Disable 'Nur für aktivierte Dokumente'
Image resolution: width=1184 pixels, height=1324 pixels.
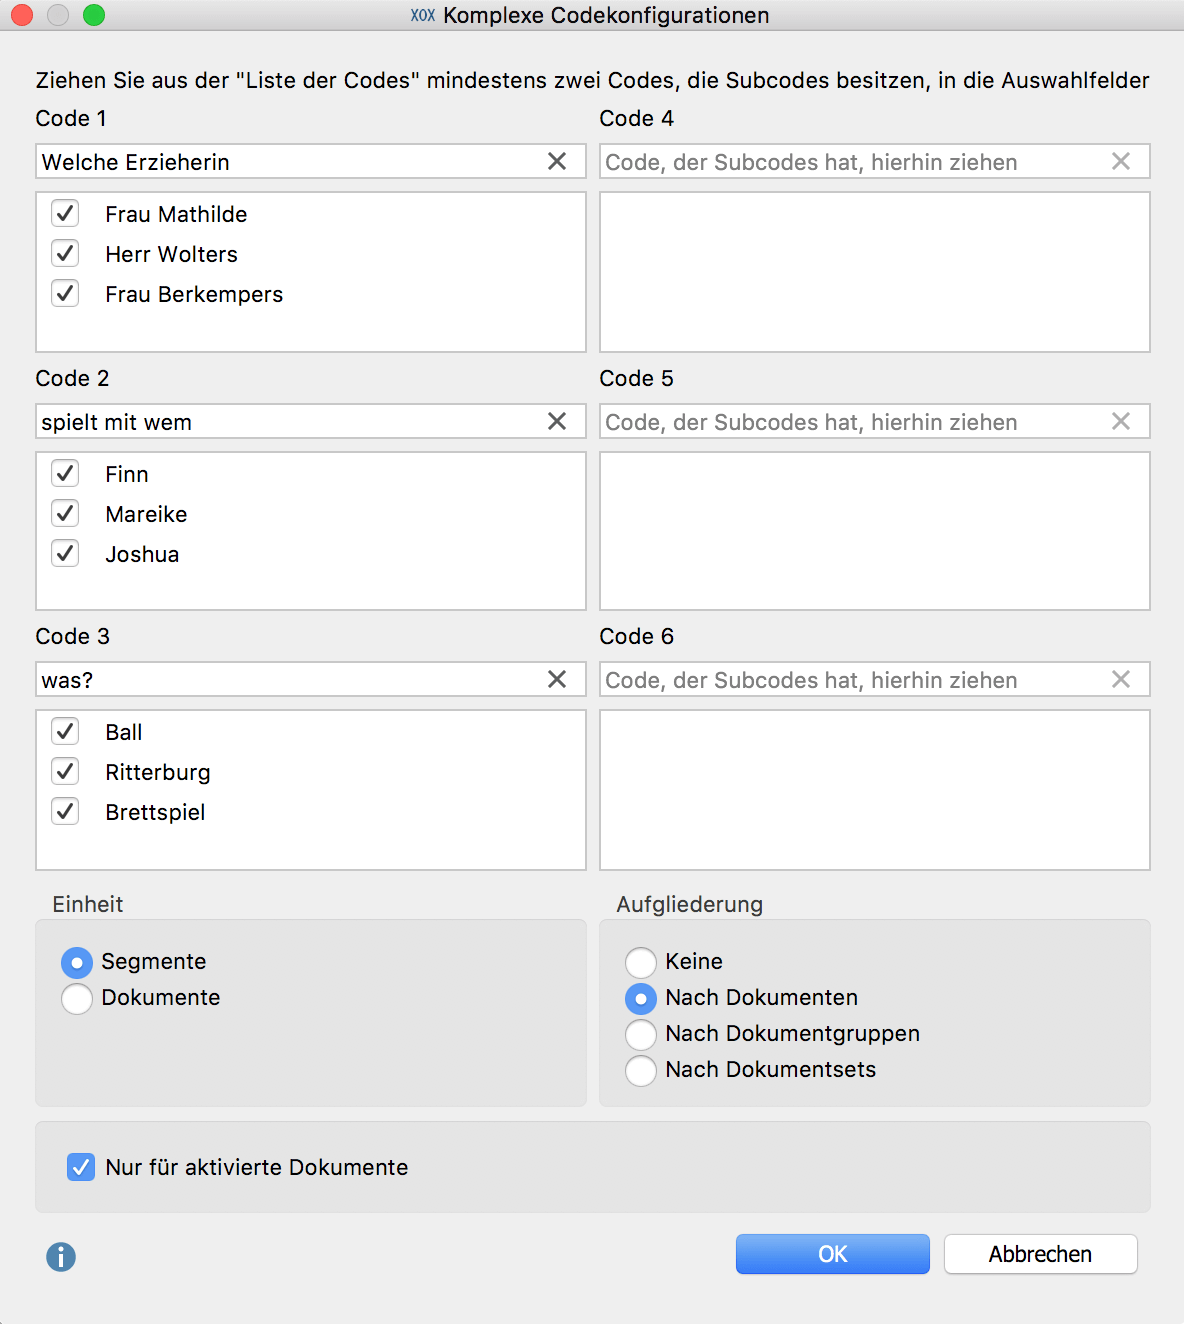[81, 1167]
